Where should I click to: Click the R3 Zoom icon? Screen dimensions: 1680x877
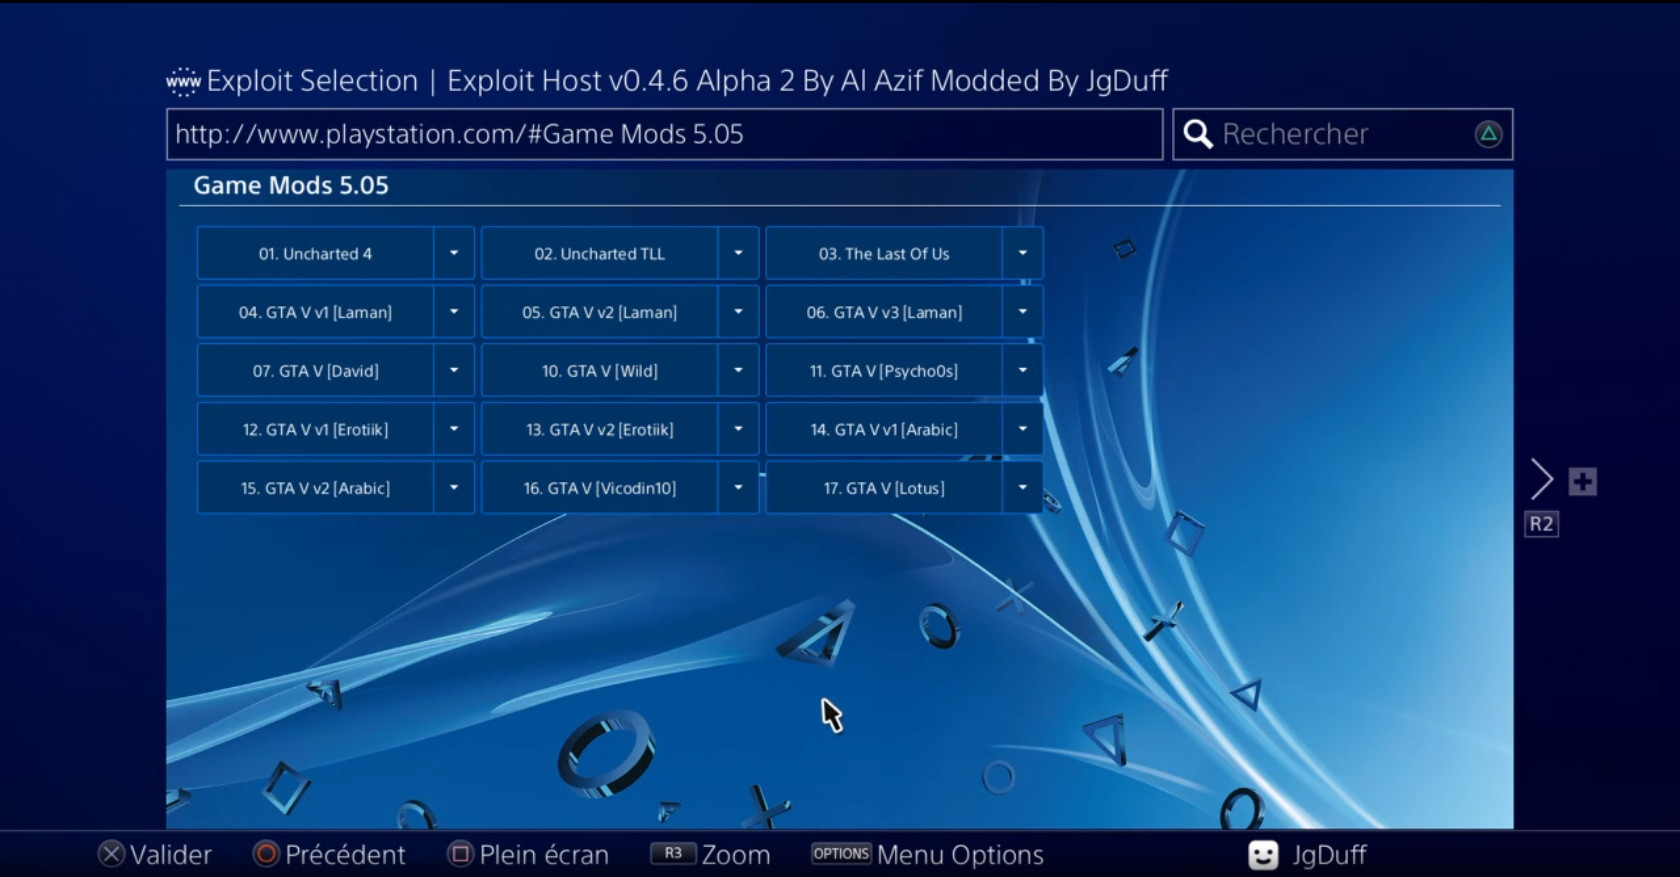(673, 853)
